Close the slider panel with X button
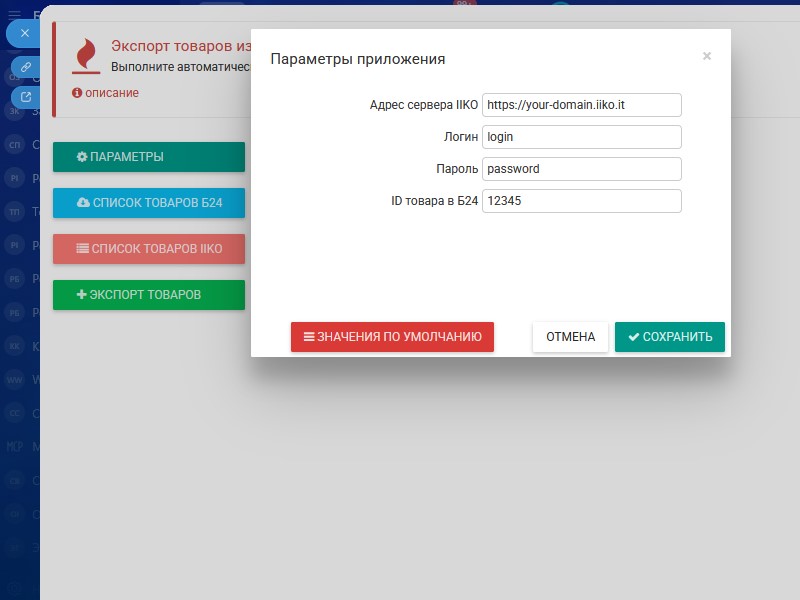Viewport: 800px width, 600px height. (24, 34)
